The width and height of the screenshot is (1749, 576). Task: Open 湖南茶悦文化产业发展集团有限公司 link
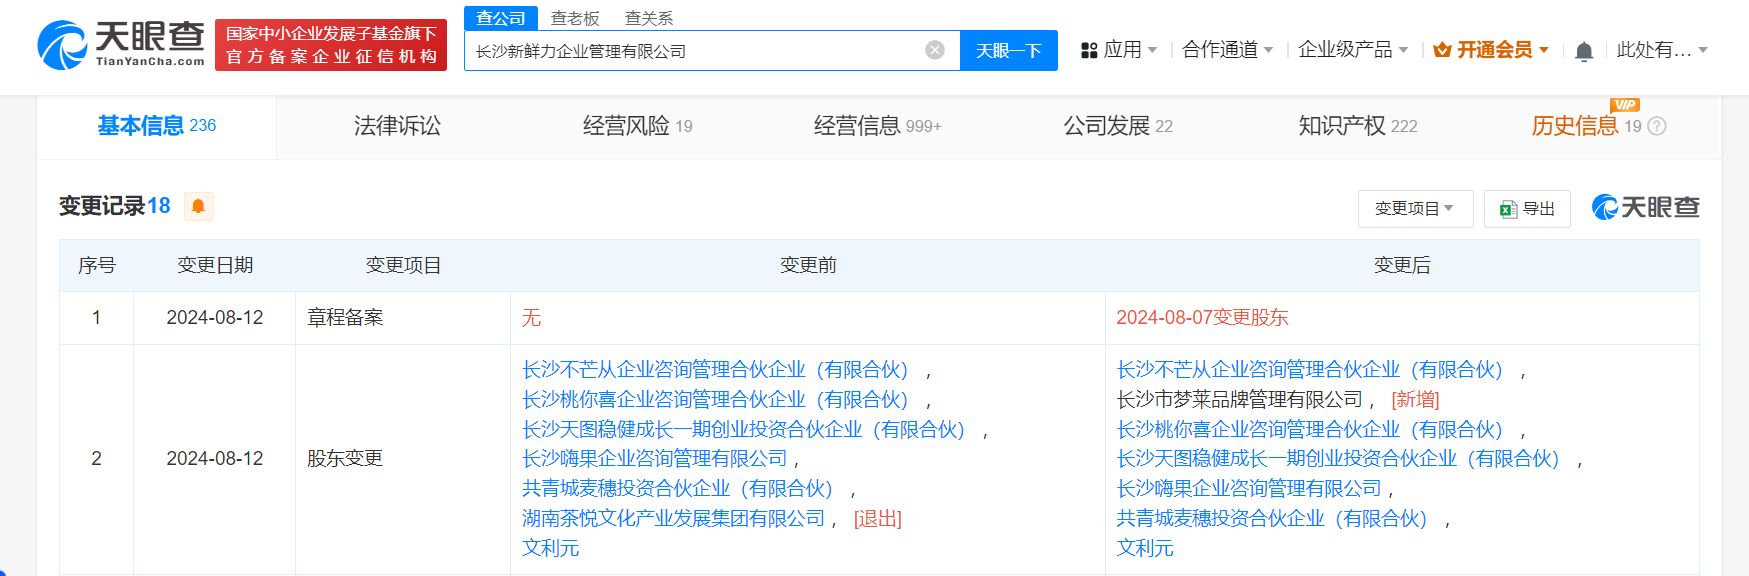[x=673, y=518]
